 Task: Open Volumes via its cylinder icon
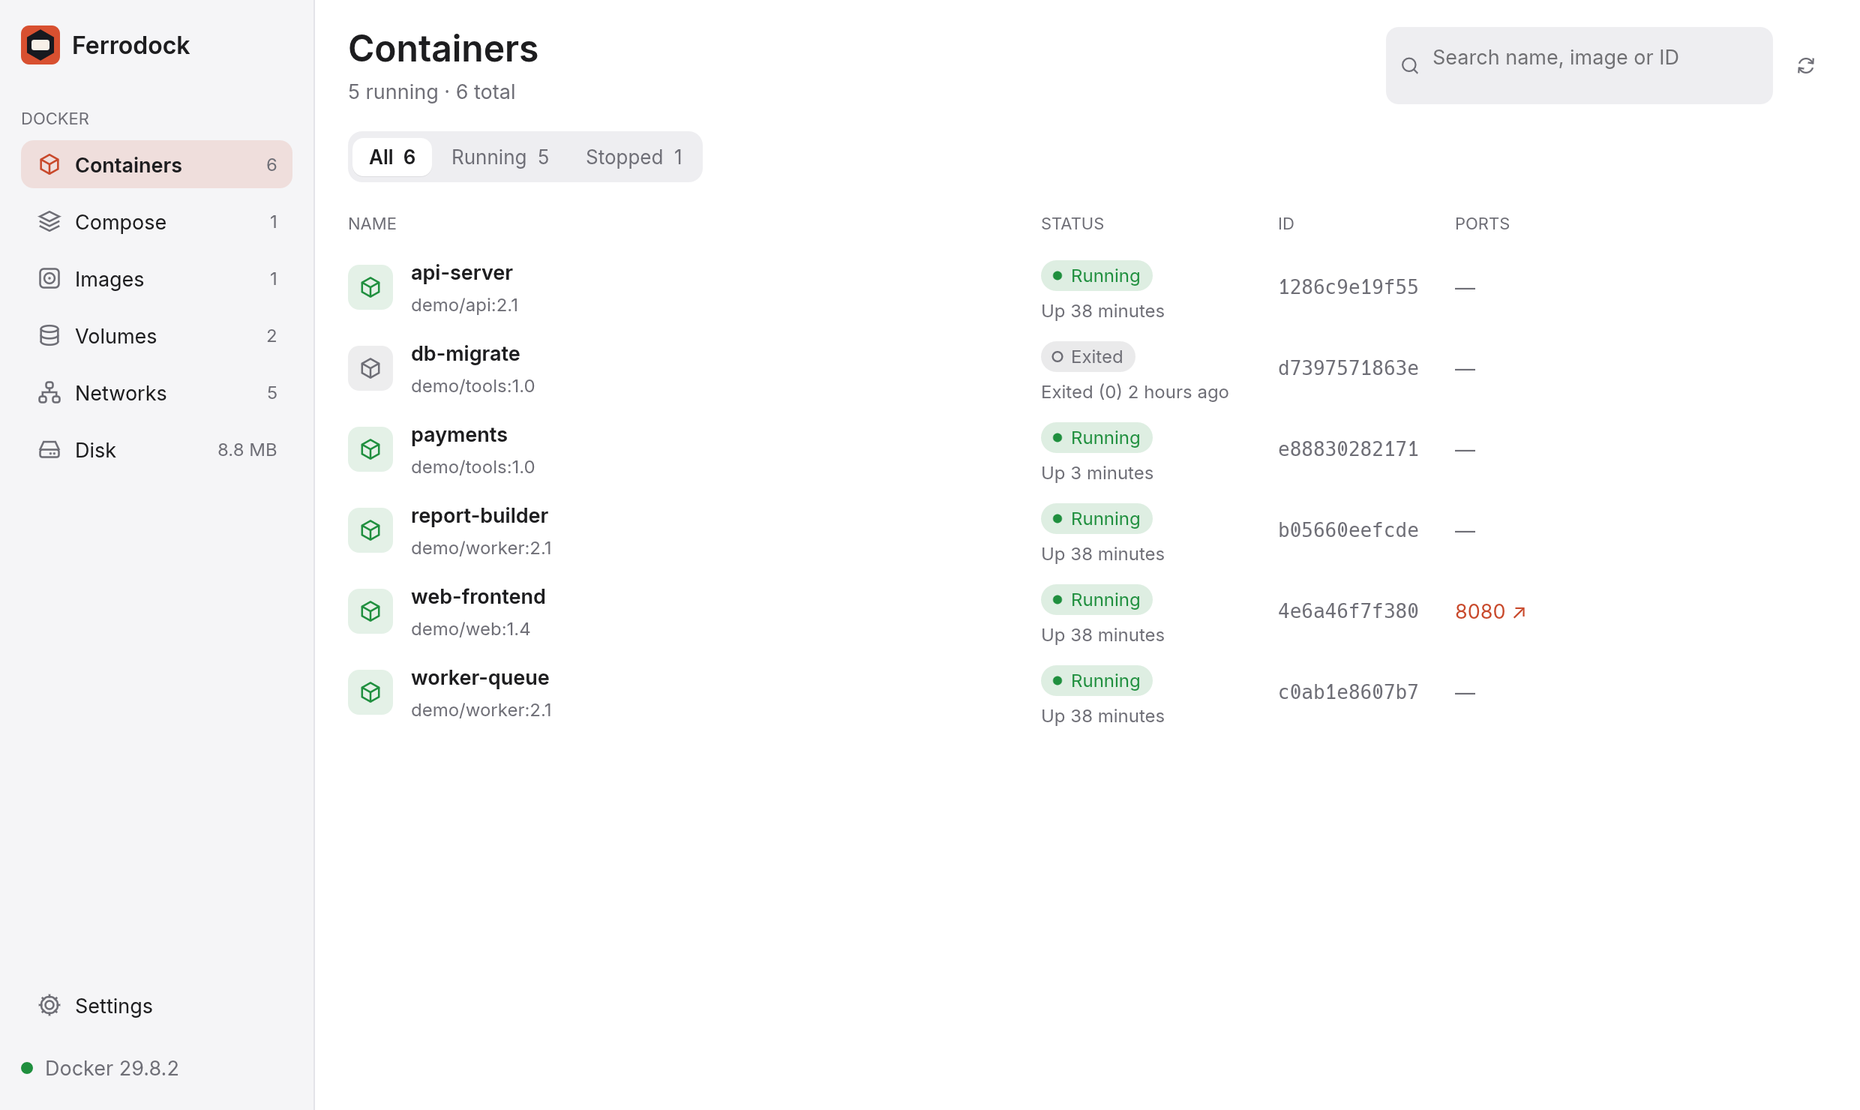point(49,336)
